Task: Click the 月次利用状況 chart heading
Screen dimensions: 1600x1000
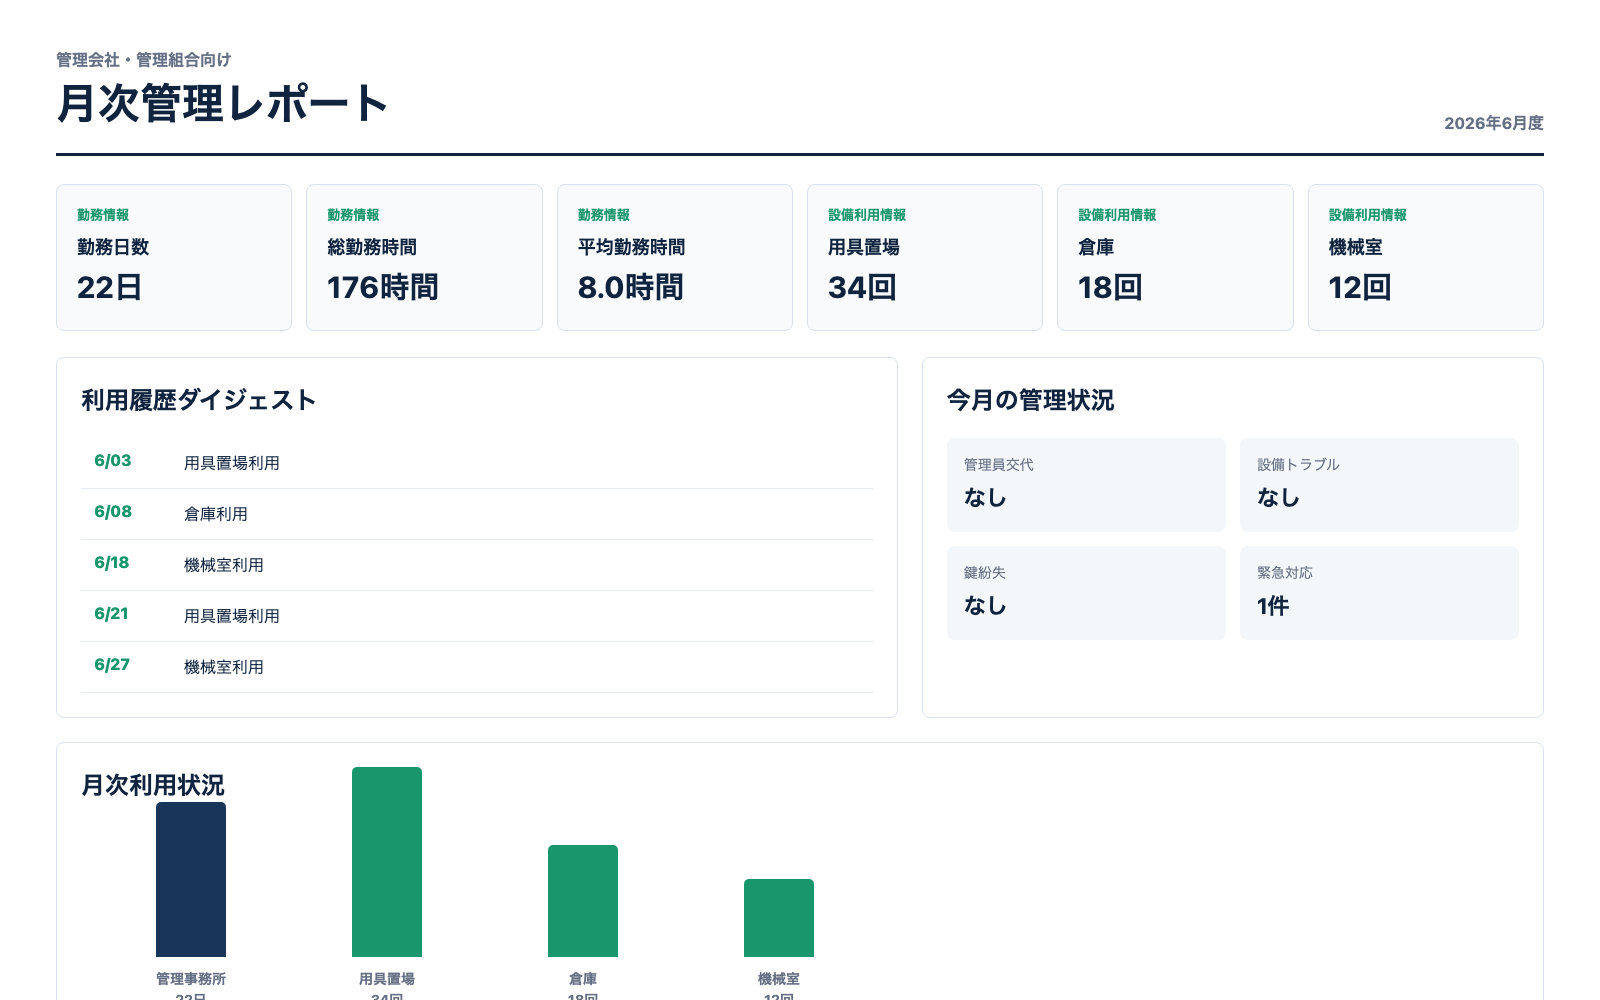Action: pyautogui.click(x=153, y=785)
